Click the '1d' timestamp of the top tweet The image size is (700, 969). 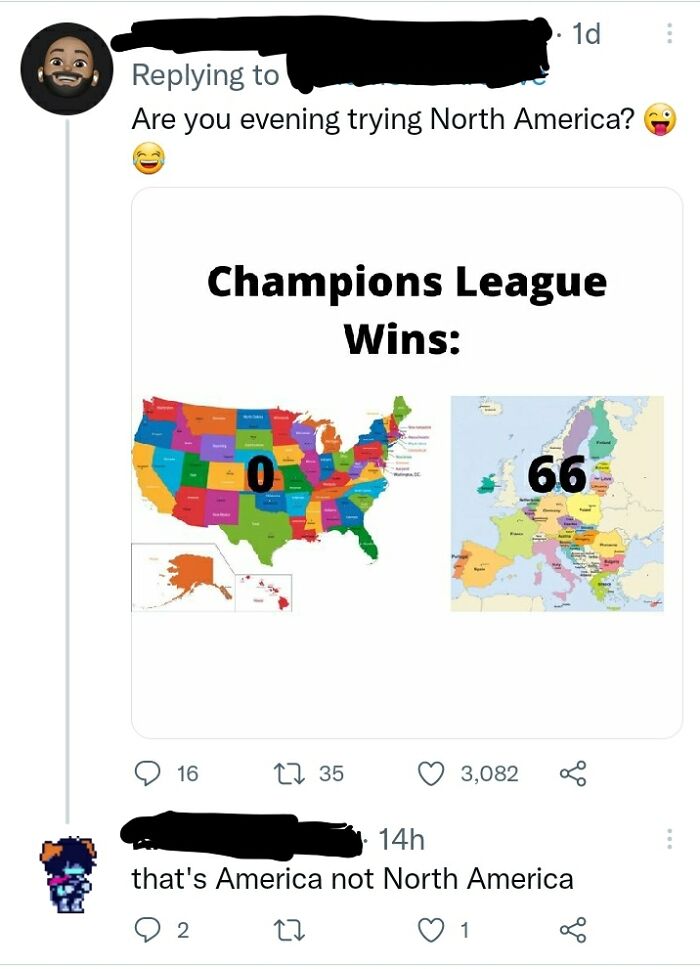tap(586, 34)
